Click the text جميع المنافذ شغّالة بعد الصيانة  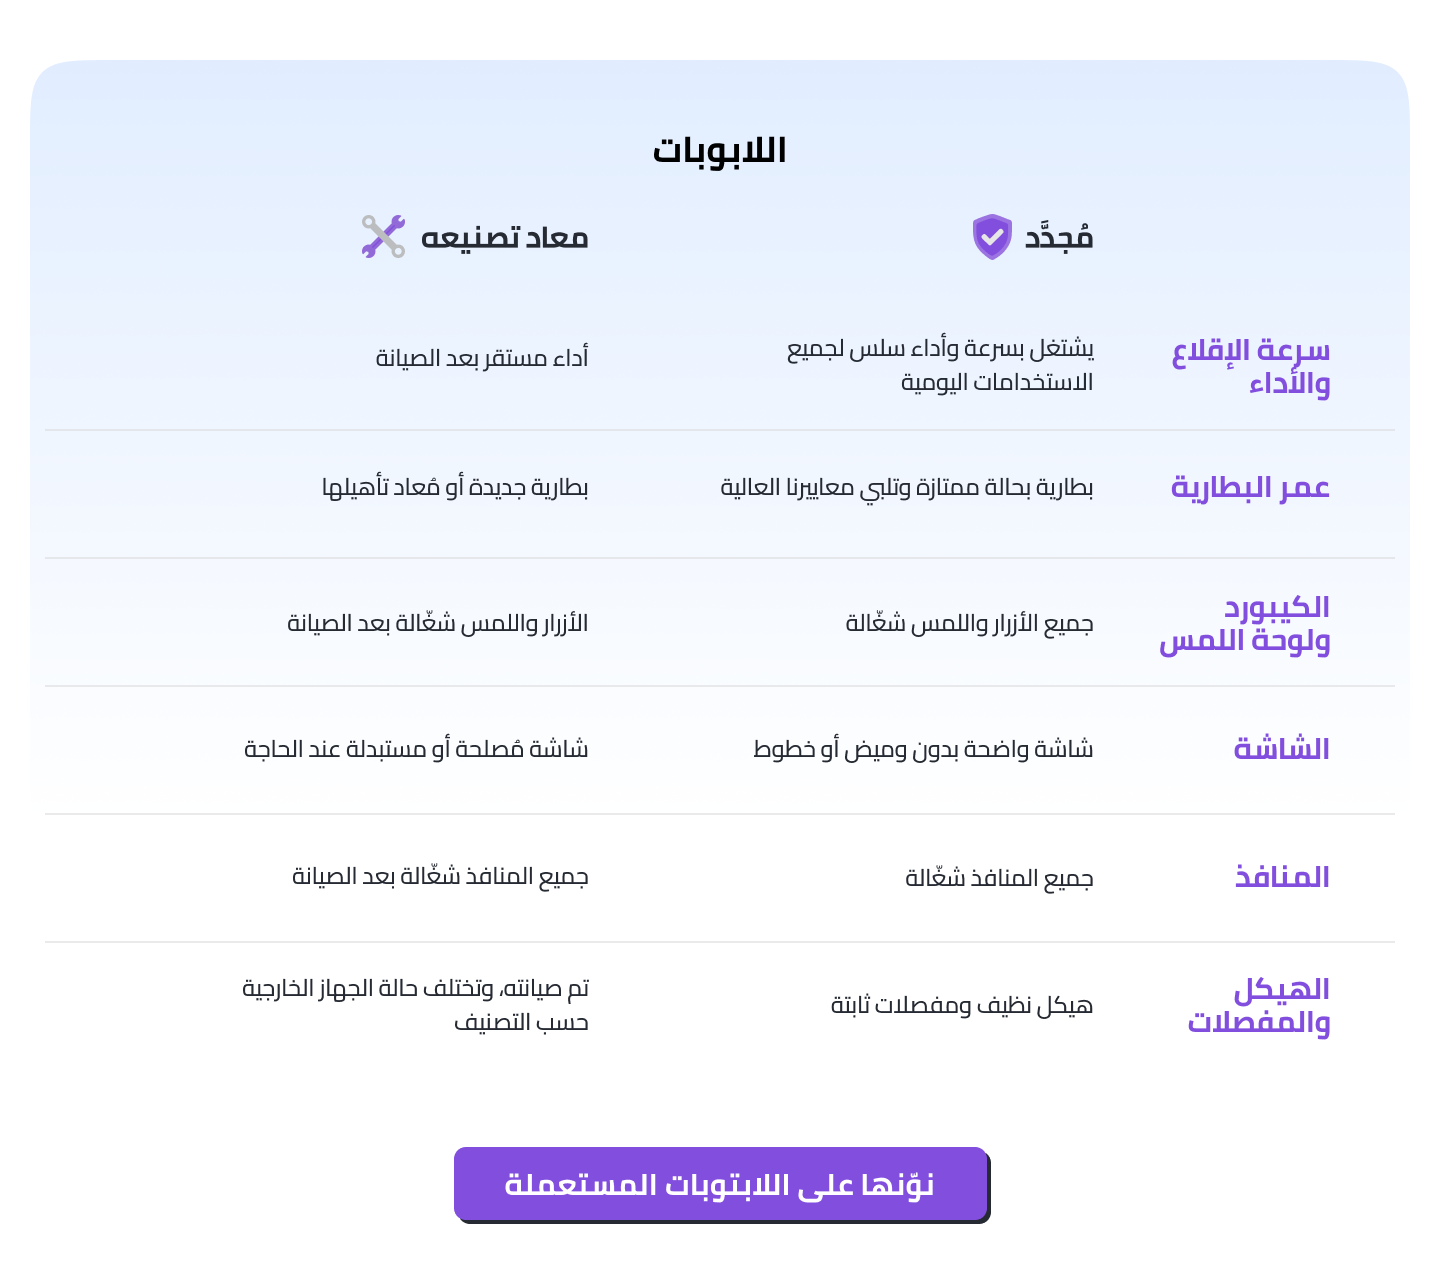coord(440,876)
